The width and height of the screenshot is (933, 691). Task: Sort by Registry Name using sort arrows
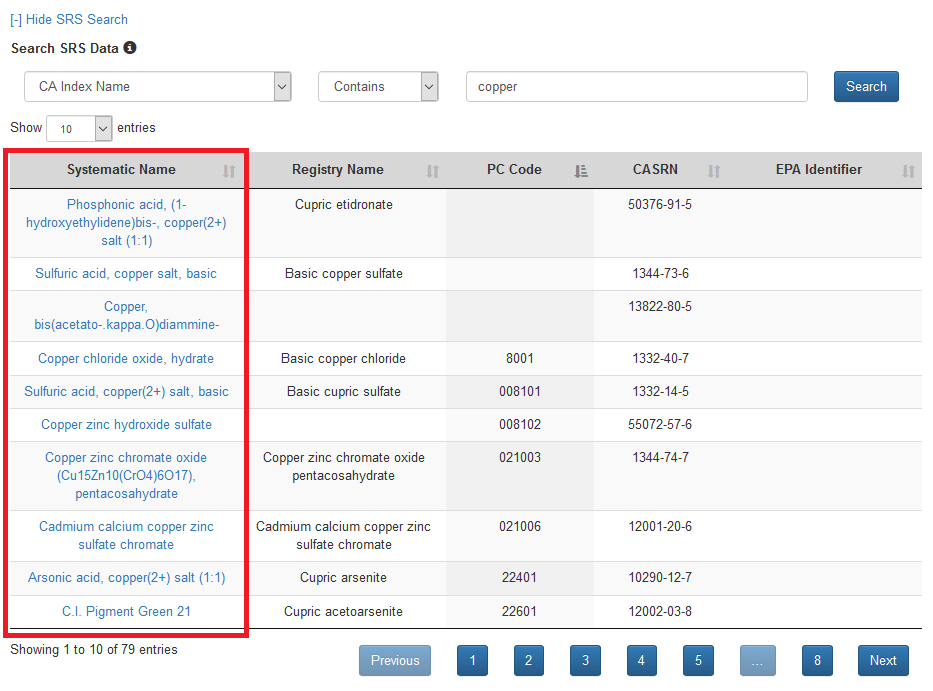click(x=432, y=171)
